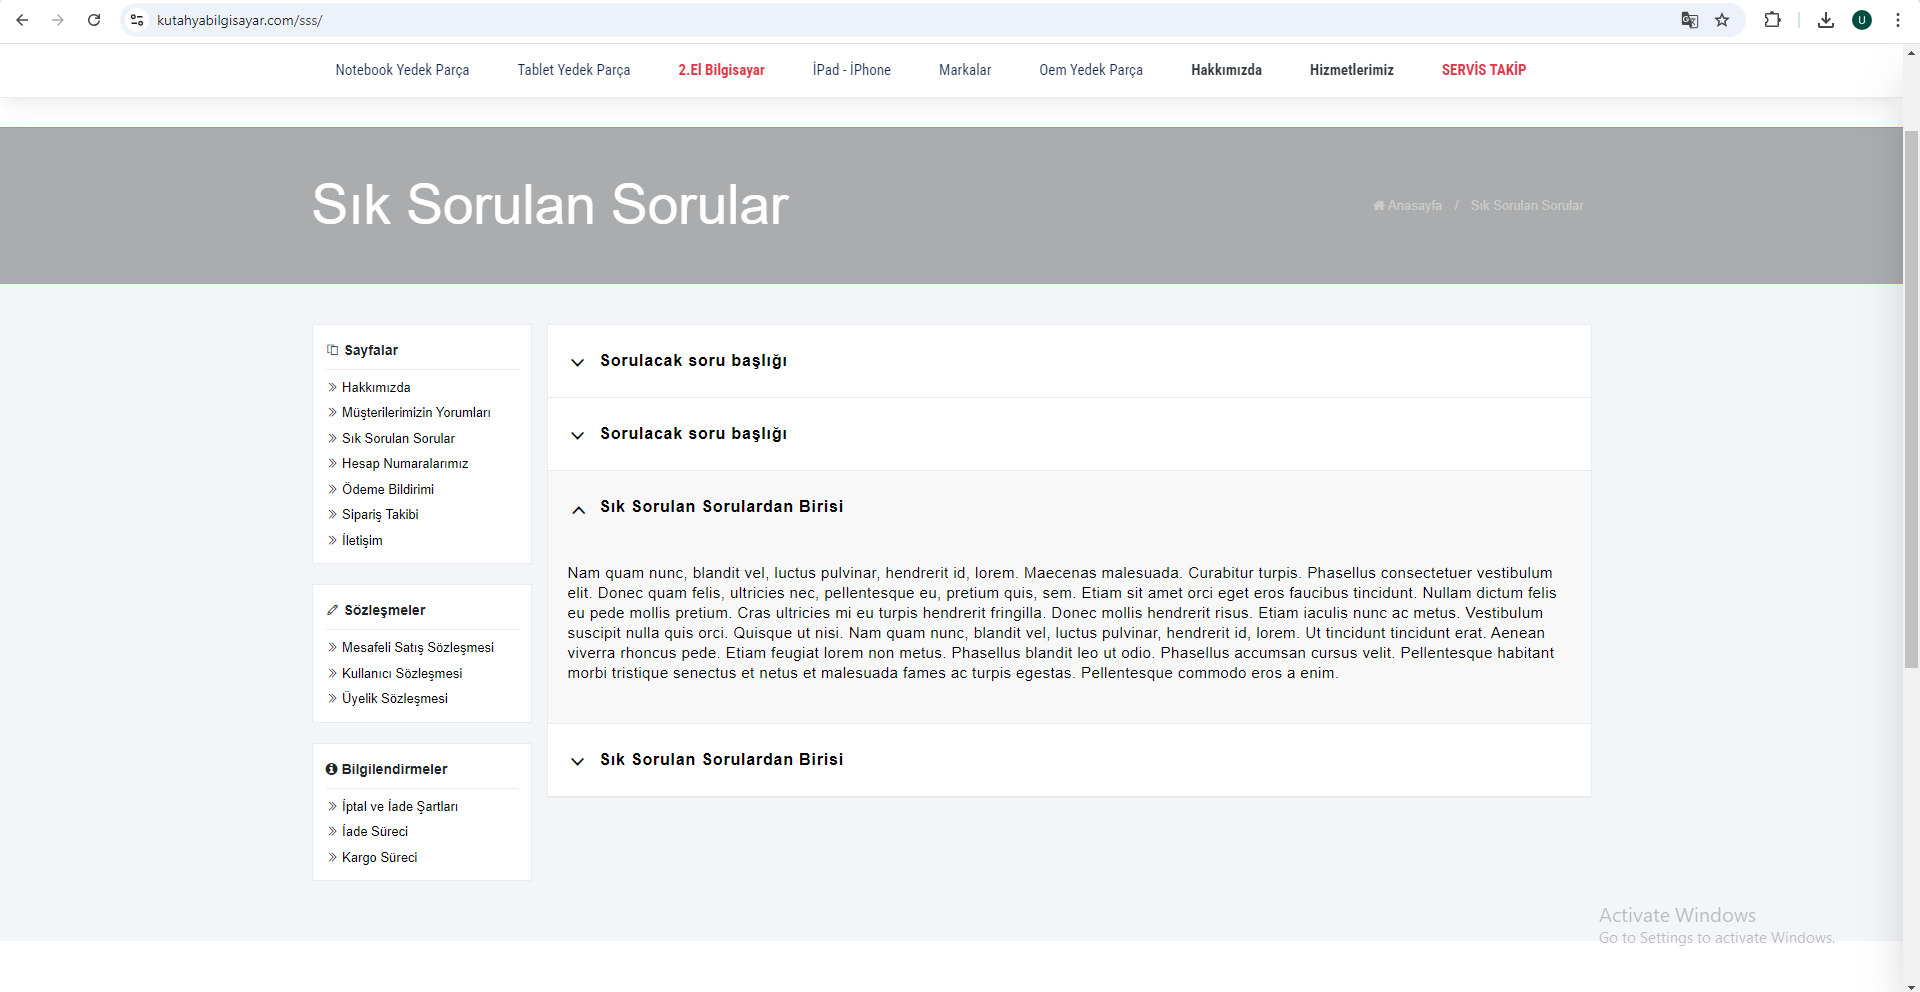Viewport: 1920px width, 992px height.
Task: Open Kargo Süreci link
Action: pyautogui.click(x=380, y=857)
